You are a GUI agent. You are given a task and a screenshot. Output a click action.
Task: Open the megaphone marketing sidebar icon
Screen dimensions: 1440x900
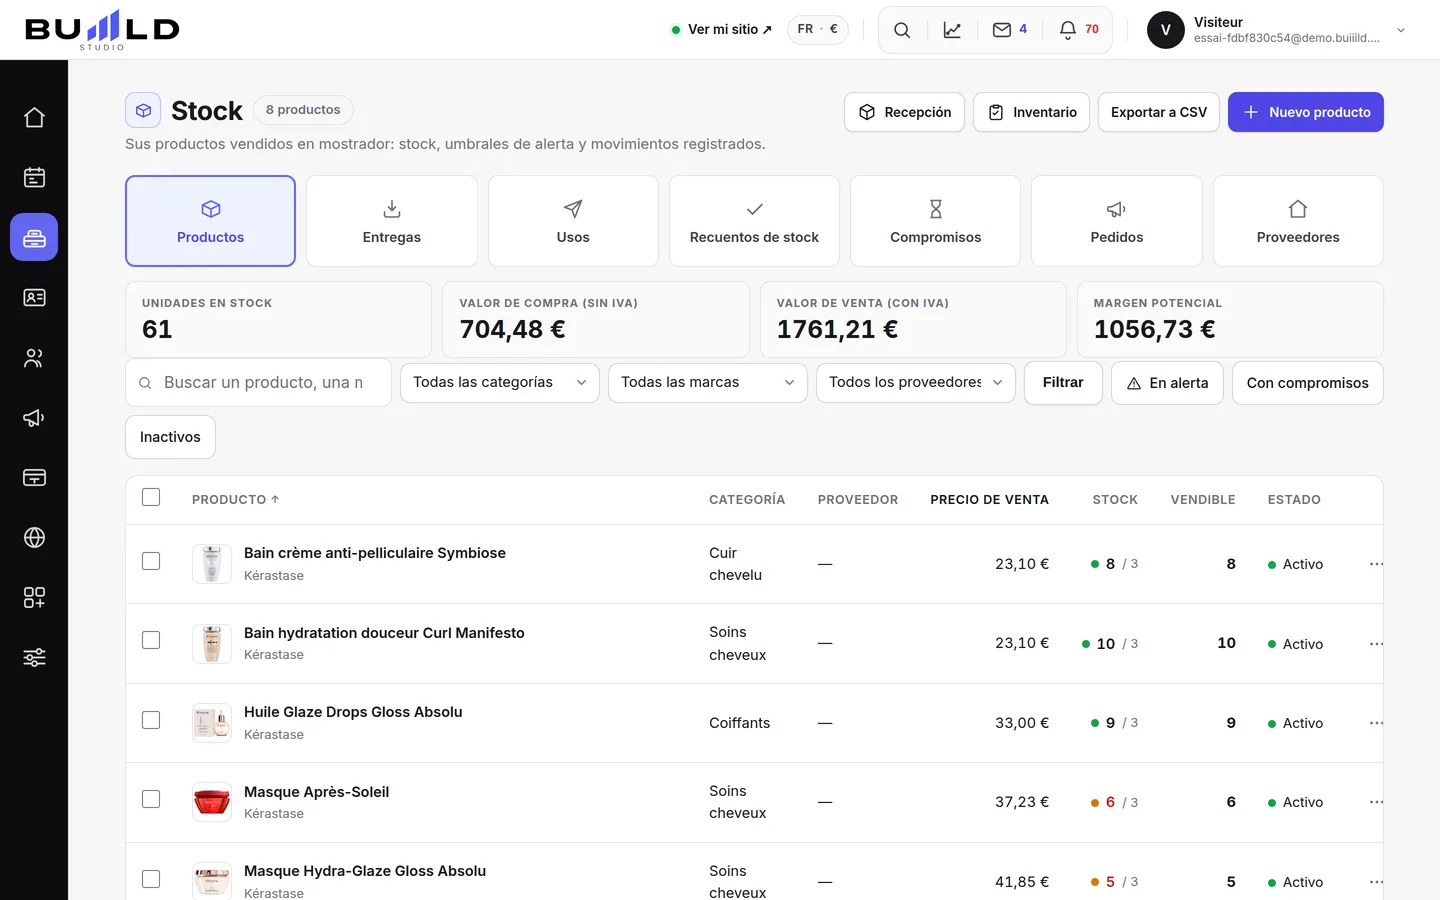point(34,418)
